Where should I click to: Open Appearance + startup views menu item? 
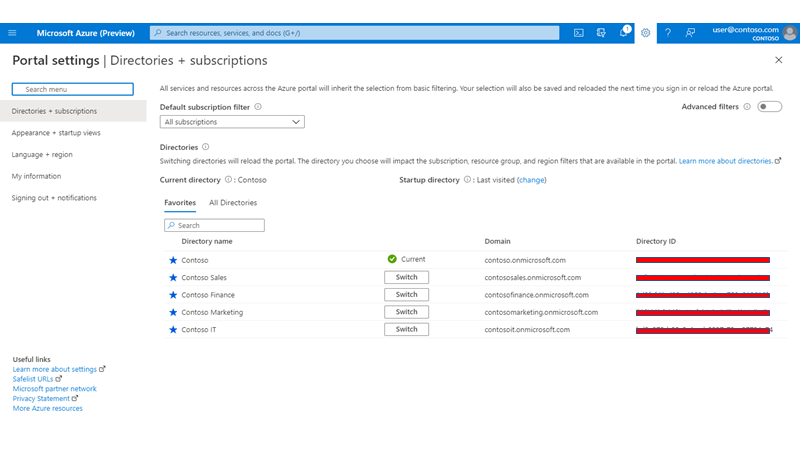point(56,133)
